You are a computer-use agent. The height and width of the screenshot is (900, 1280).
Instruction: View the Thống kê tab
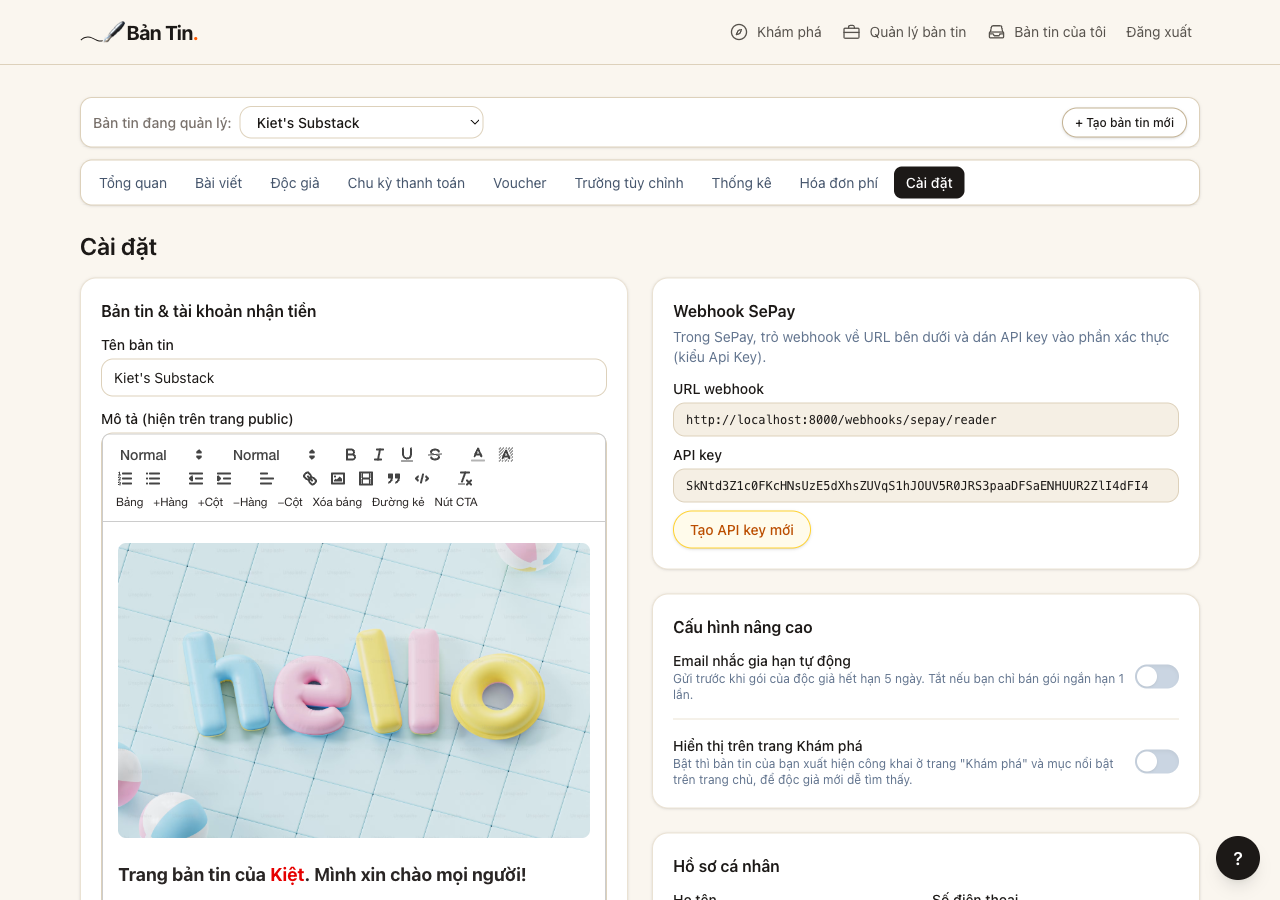[x=742, y=183]
